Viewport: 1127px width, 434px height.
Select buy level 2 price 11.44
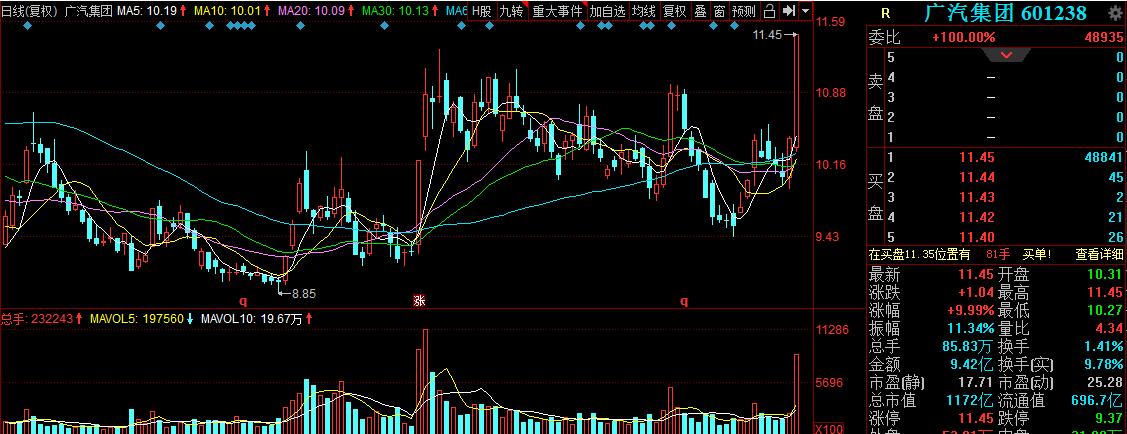[978, 177]
